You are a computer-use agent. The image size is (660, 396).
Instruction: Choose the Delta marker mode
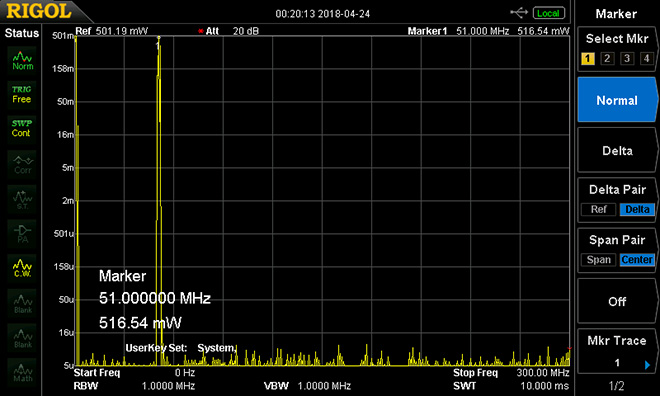pos(617,151)
